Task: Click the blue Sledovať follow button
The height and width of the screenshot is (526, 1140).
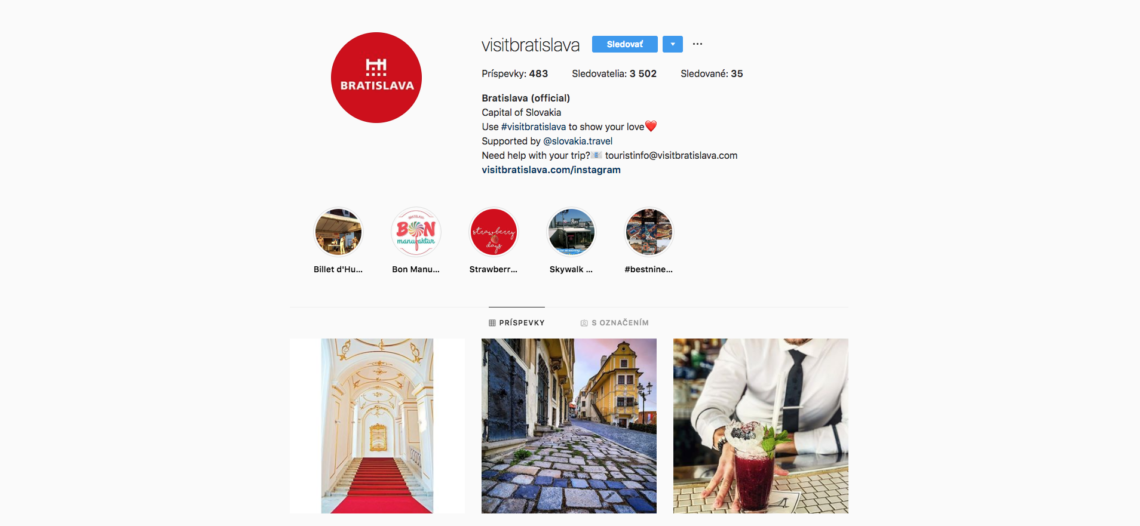Action: [625, 44]
